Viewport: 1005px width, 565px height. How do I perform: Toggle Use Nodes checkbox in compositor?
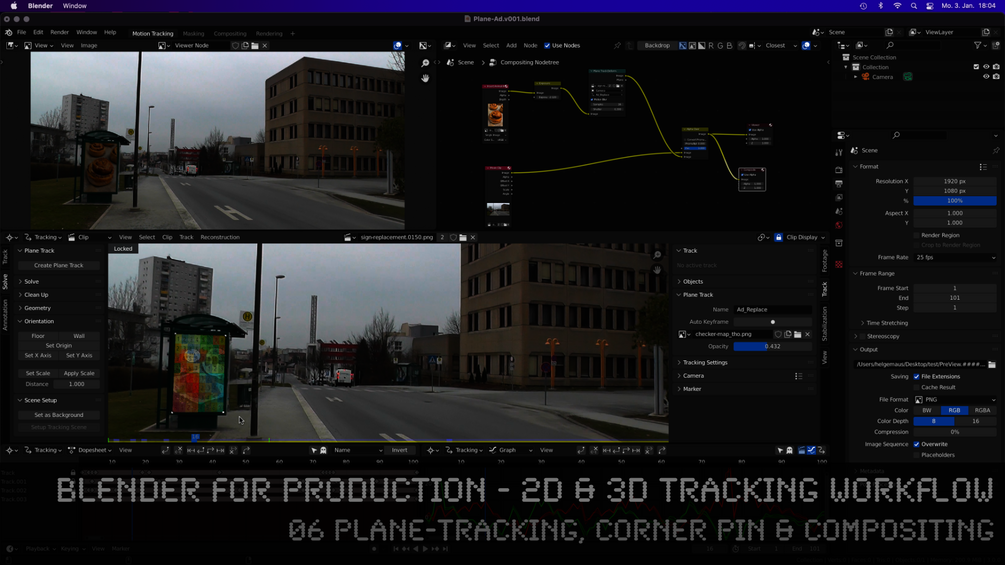pyautogui.click(x=547, y=45)
